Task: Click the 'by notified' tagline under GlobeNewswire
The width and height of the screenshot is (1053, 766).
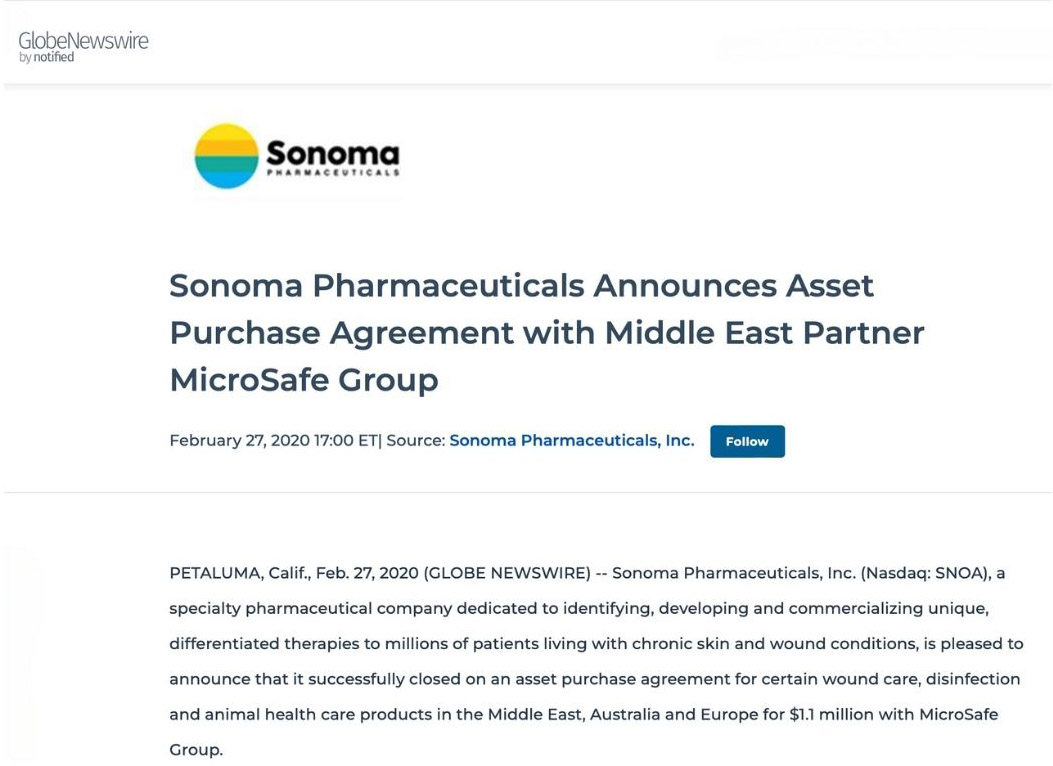Action: (x=46, y=58)
